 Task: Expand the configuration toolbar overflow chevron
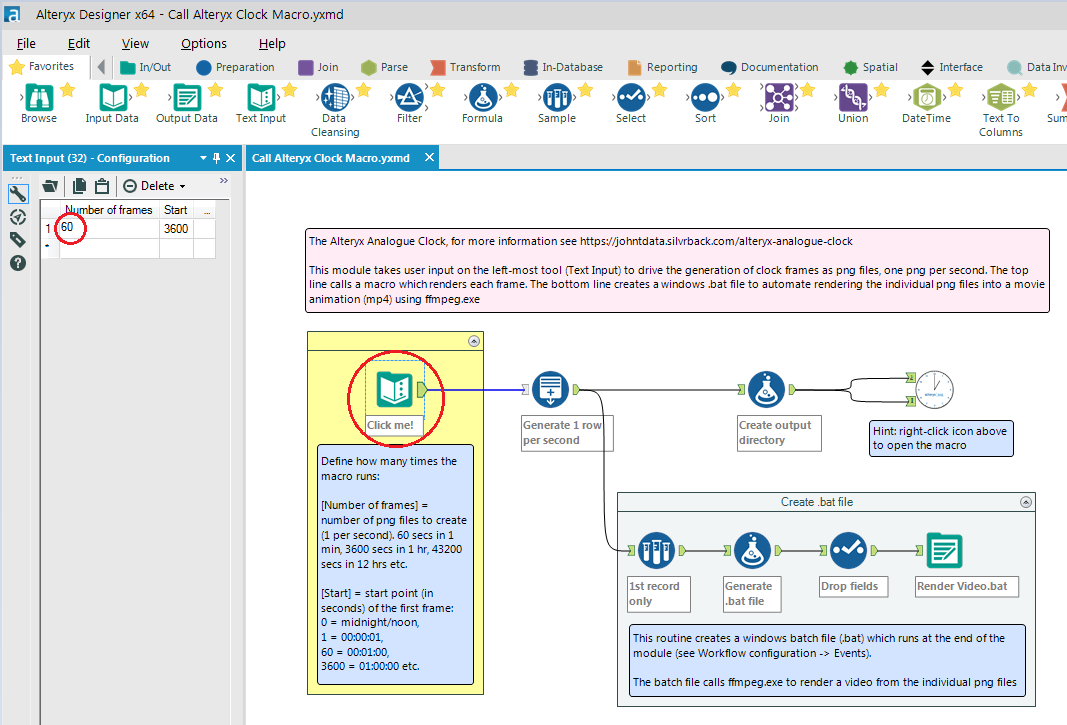[x=223, y=180]
